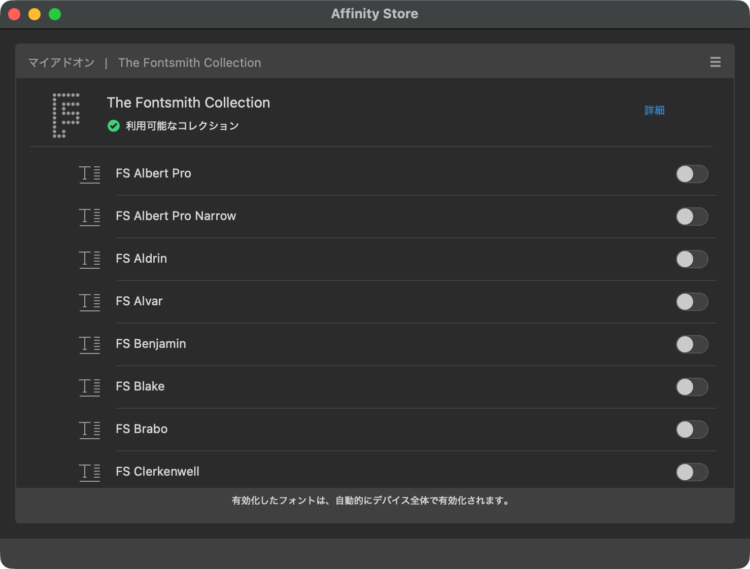Screen dimensions: 750x569
Task: Toggle the FS Alvar font on
Action: (x=691, y=302)
